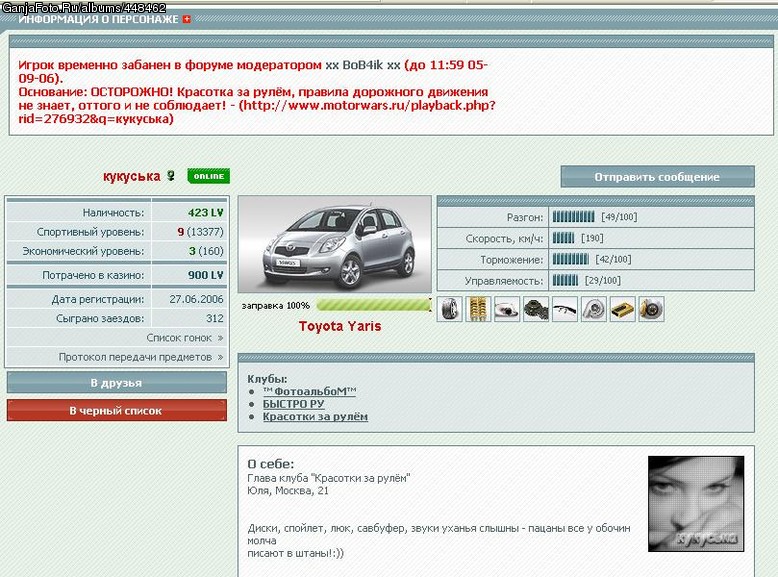Click the fuel заправка progress bar
The image size is (778, 577).
click(374, 305)
